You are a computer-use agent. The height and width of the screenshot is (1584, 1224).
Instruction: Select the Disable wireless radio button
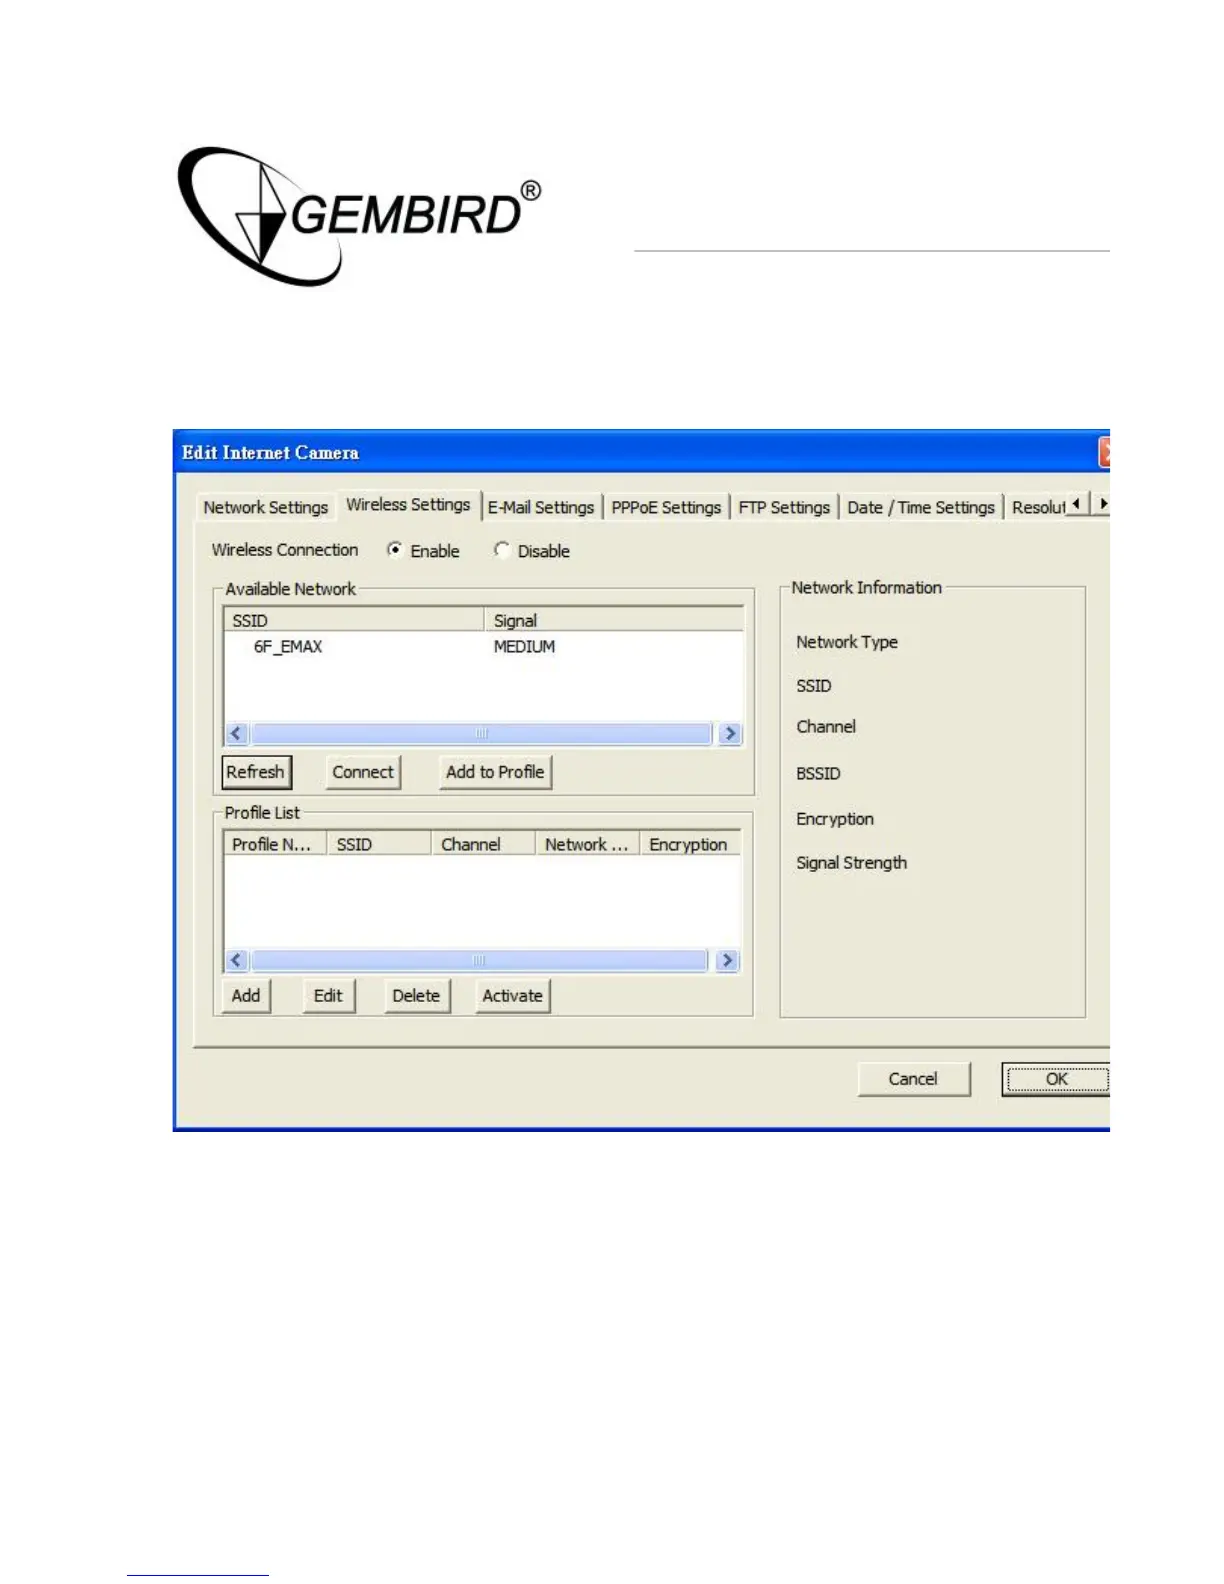pyautogui.click(x=502, y=550)
